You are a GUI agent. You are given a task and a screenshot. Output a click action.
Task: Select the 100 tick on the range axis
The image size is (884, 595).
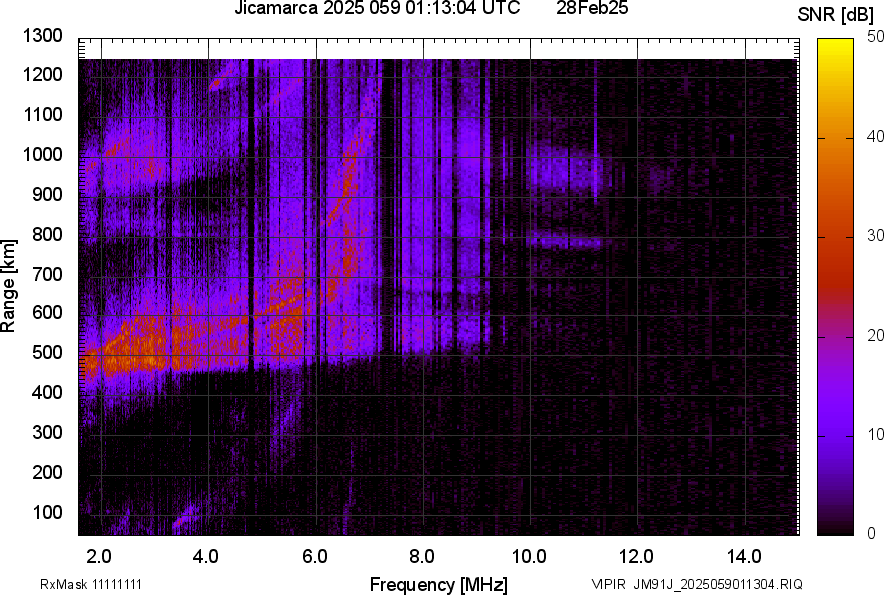[48, 512]
